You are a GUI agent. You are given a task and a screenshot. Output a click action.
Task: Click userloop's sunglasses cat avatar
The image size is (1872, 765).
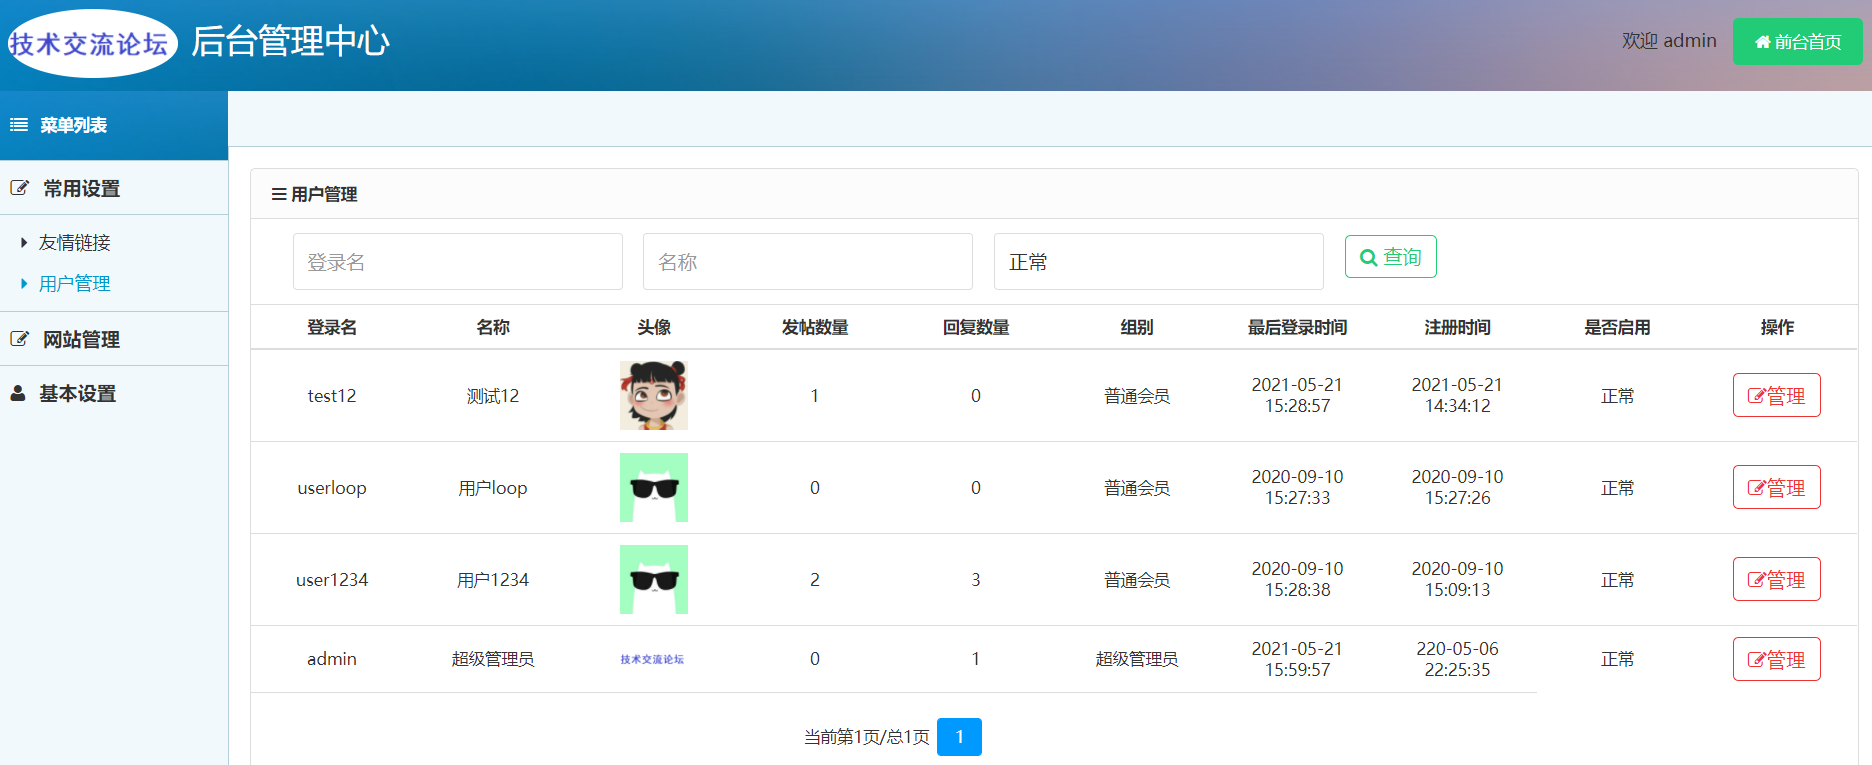(x=653, y=487)
